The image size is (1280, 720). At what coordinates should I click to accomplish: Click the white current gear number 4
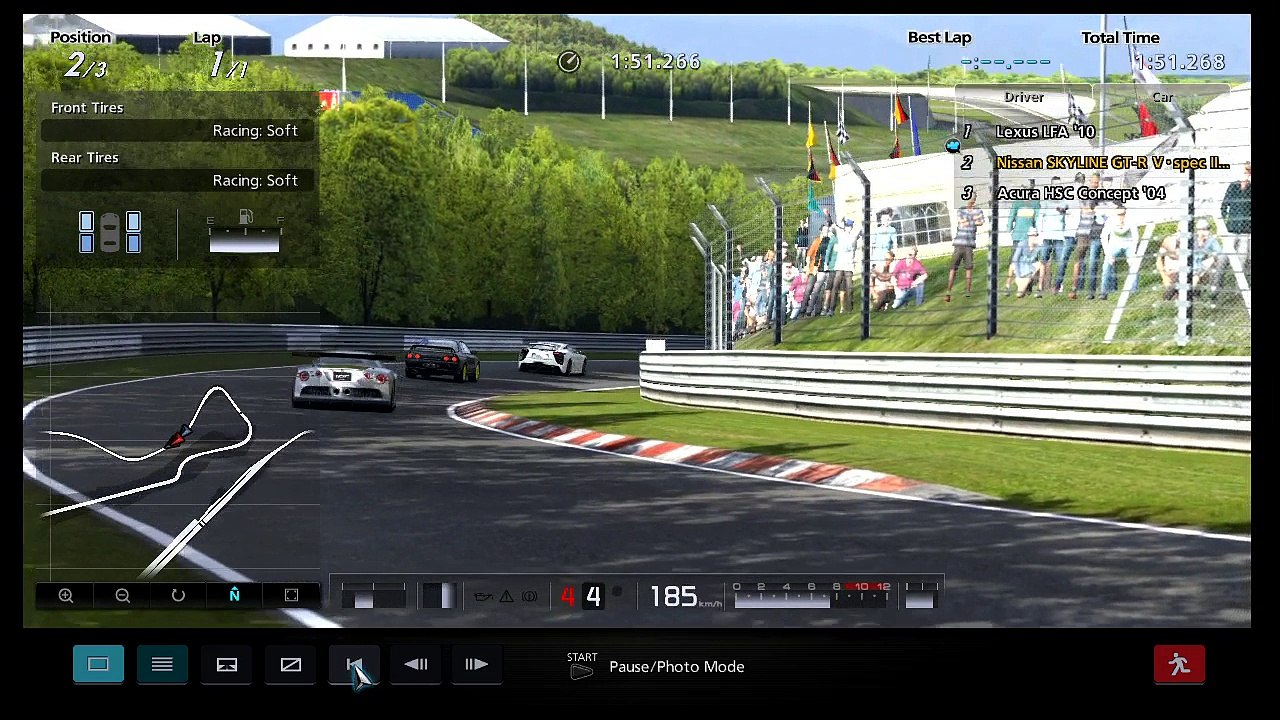point(593,597)
